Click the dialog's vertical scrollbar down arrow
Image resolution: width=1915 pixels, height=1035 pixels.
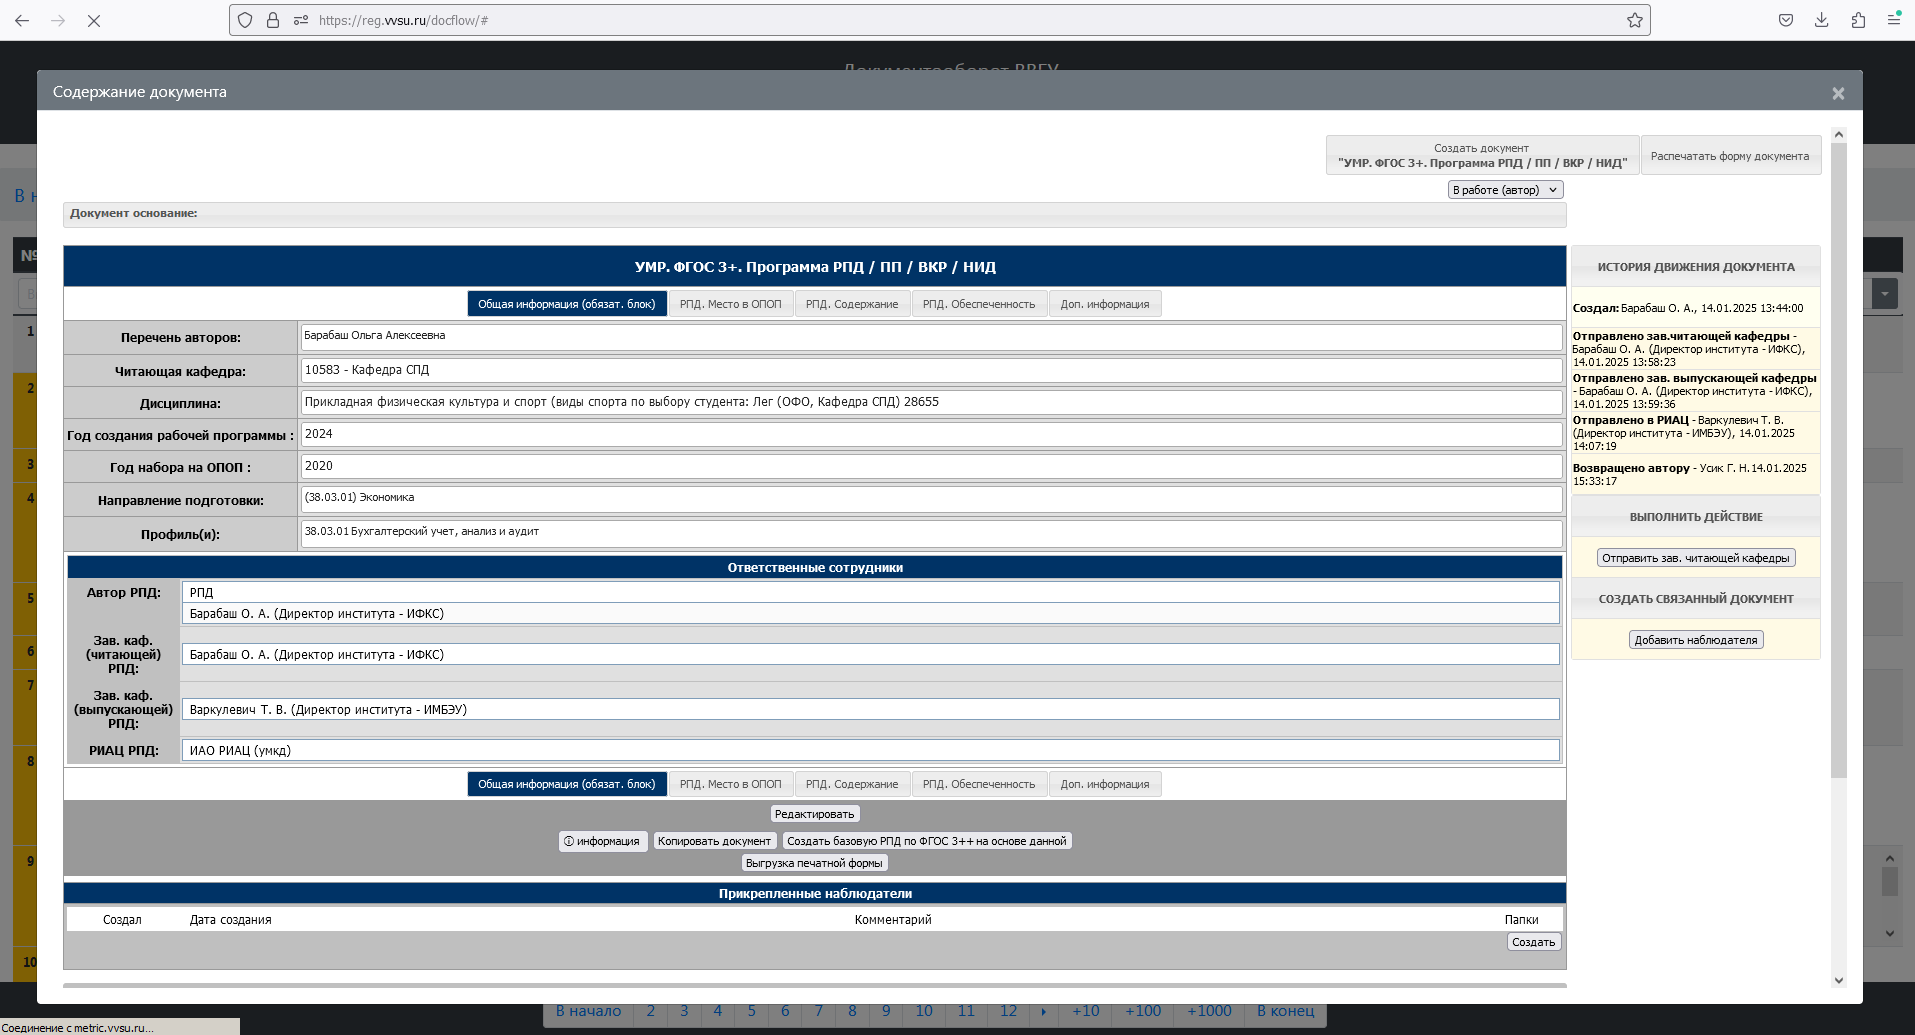tap(1838, 980)
